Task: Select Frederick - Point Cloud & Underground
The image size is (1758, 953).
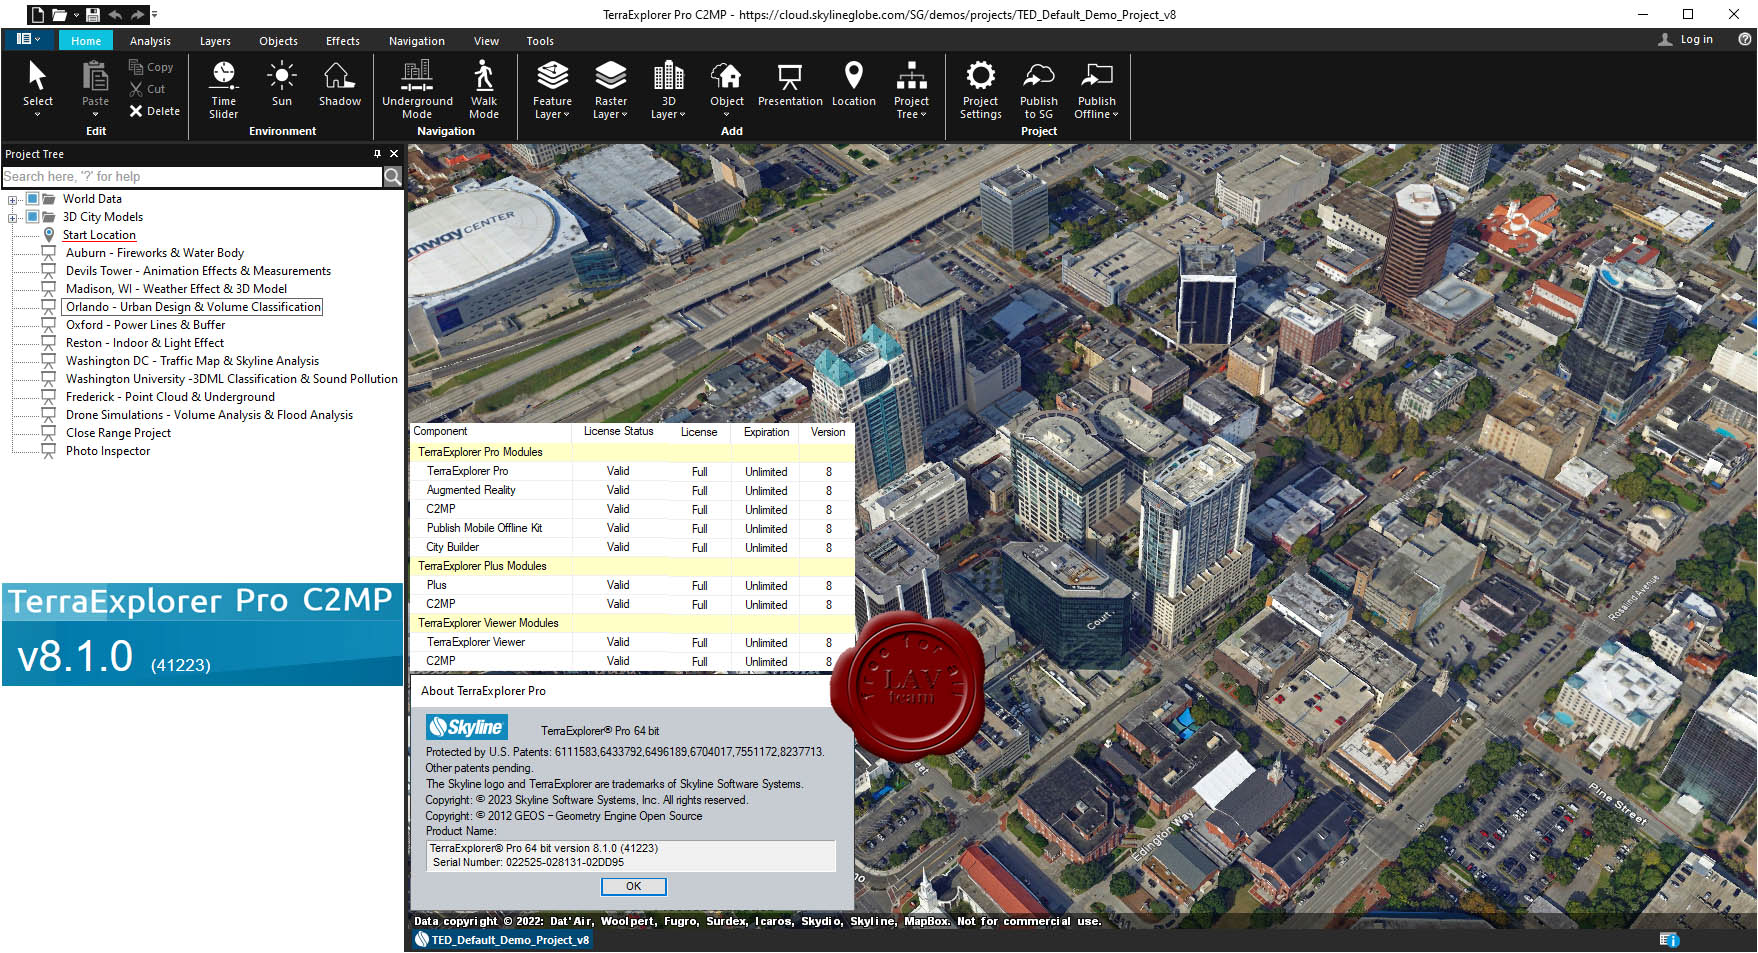Action: click(x=170, y=397)
